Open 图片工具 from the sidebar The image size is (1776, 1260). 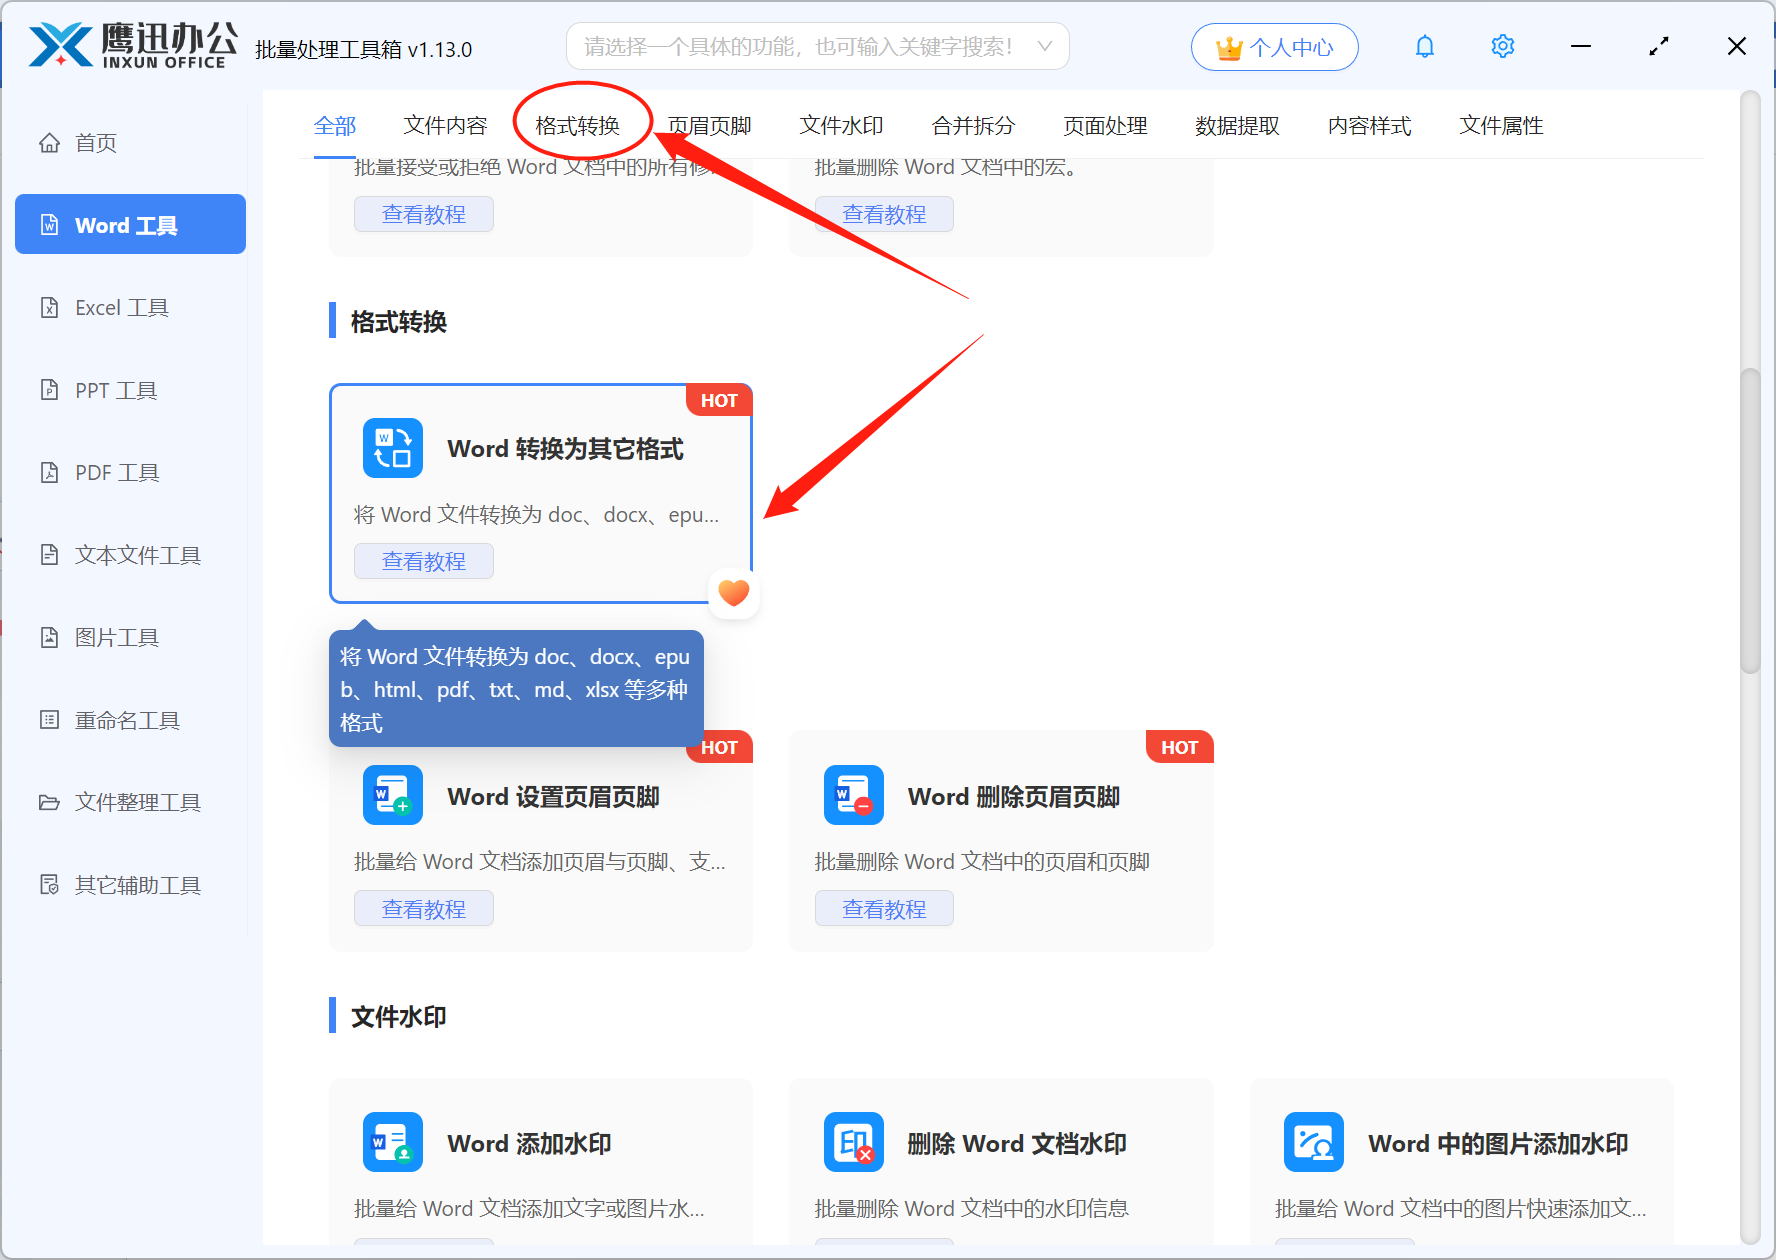[116, 637]
